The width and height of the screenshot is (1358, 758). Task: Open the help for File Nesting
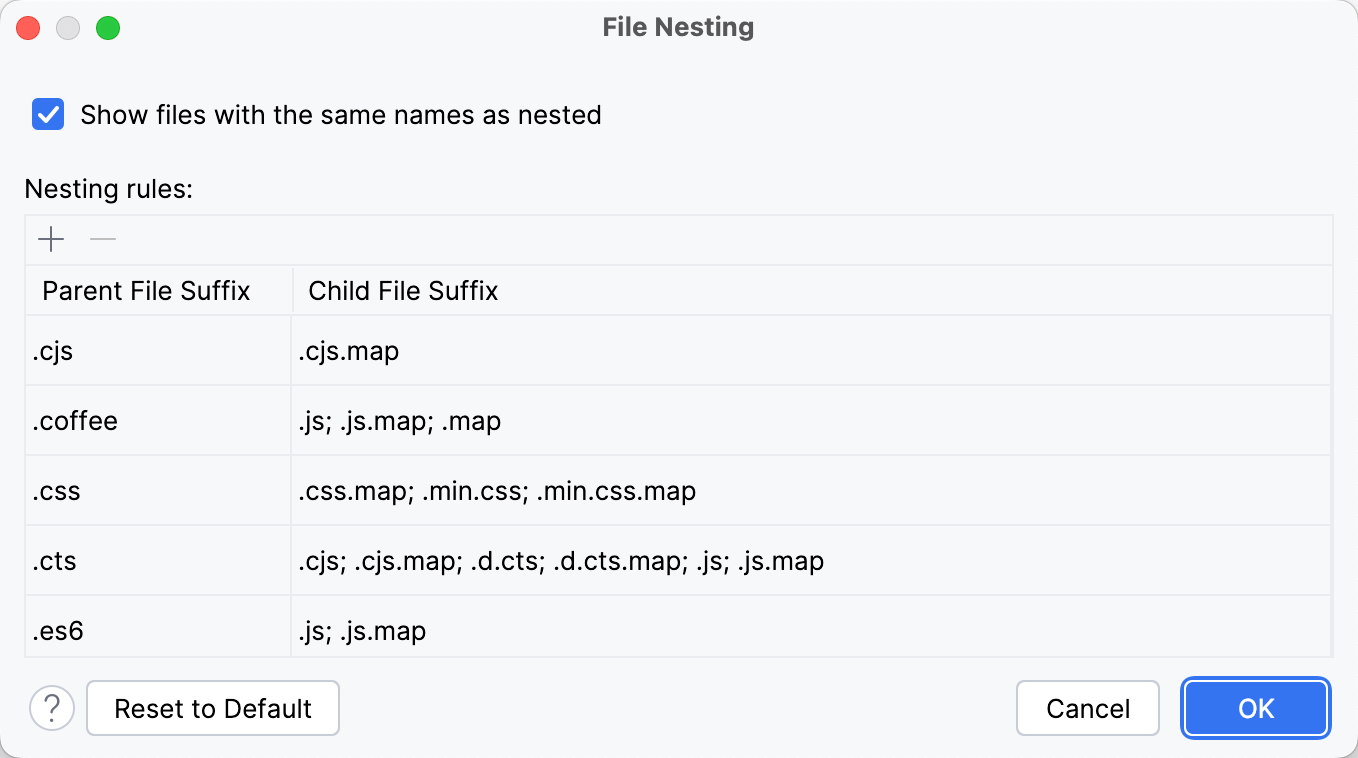coord(53,708)
